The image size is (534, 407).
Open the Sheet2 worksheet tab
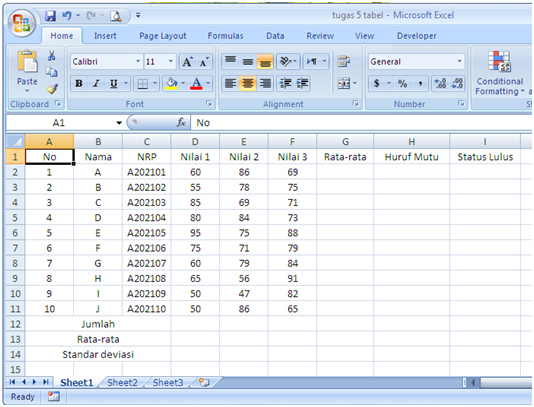(x=123, y=383)
